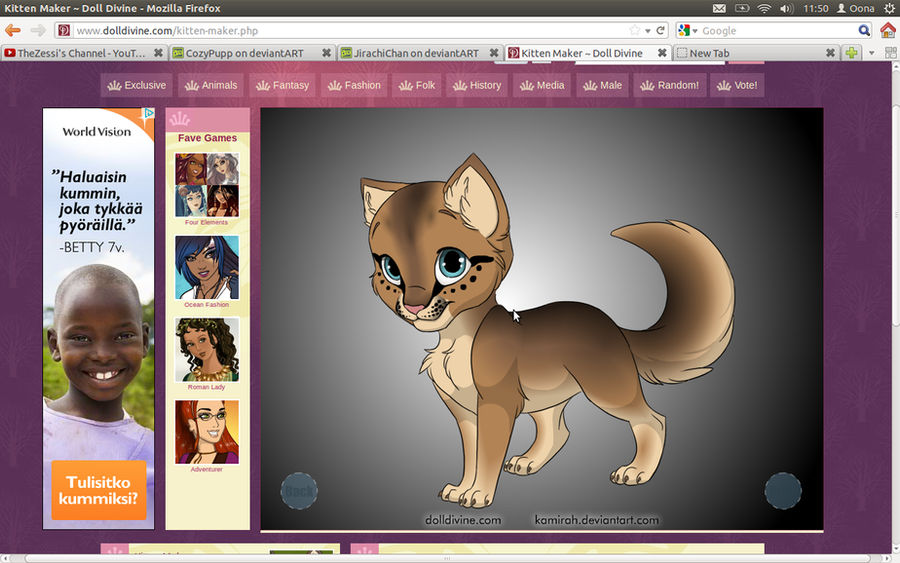The image size is (900, 563).
Task: Click the Home icon in toolbar
Action: [888, 30]
